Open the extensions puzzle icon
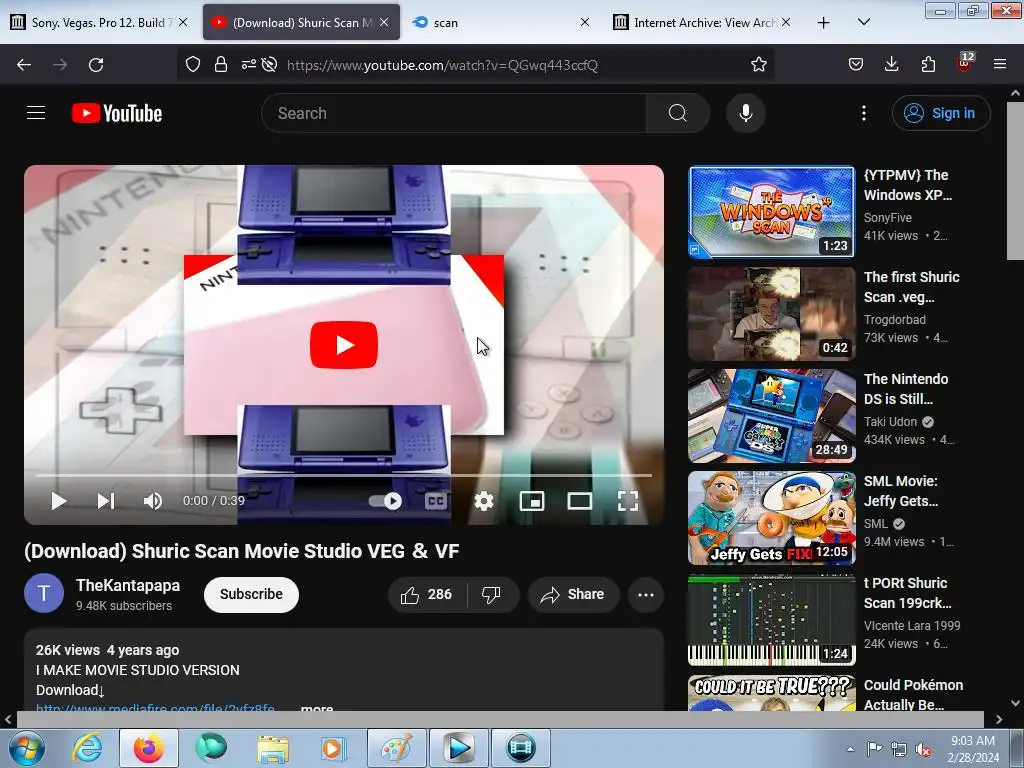The image size is (1024, 768). (928, 65)
